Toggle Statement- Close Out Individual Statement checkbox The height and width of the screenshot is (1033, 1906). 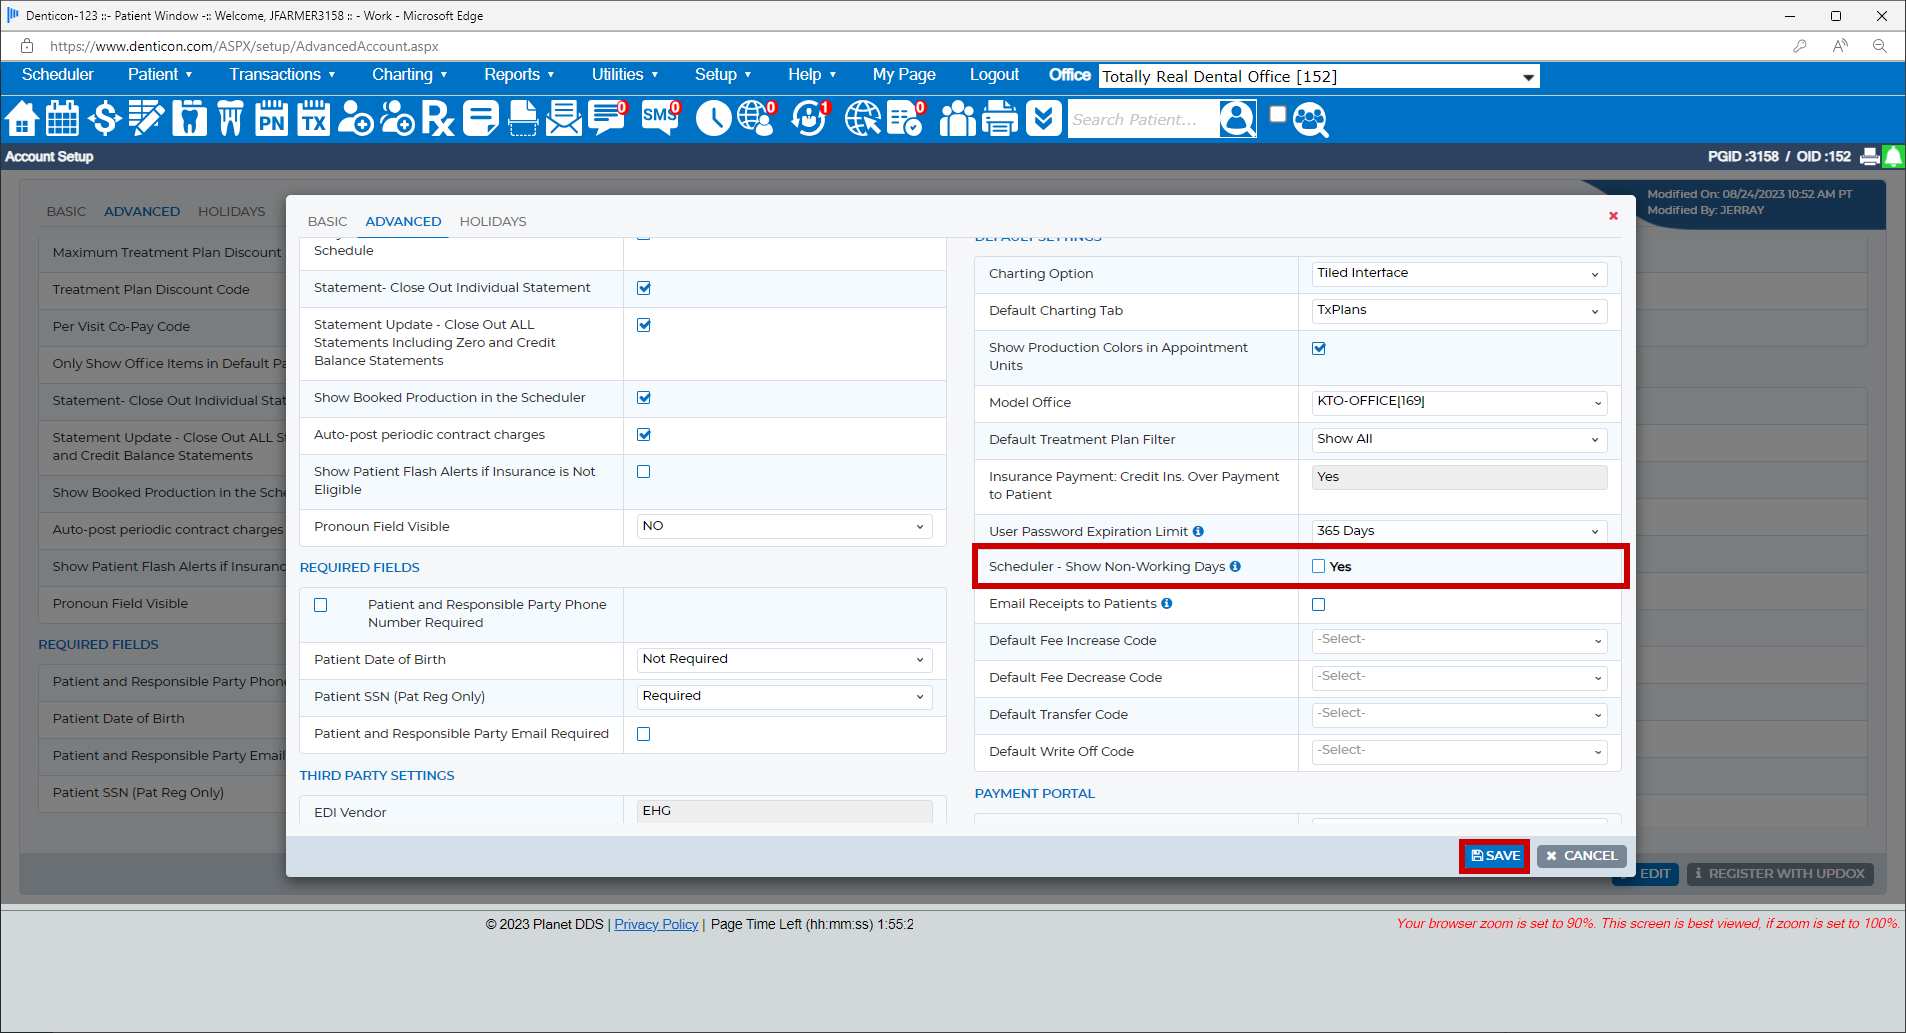tap(644, 288)
